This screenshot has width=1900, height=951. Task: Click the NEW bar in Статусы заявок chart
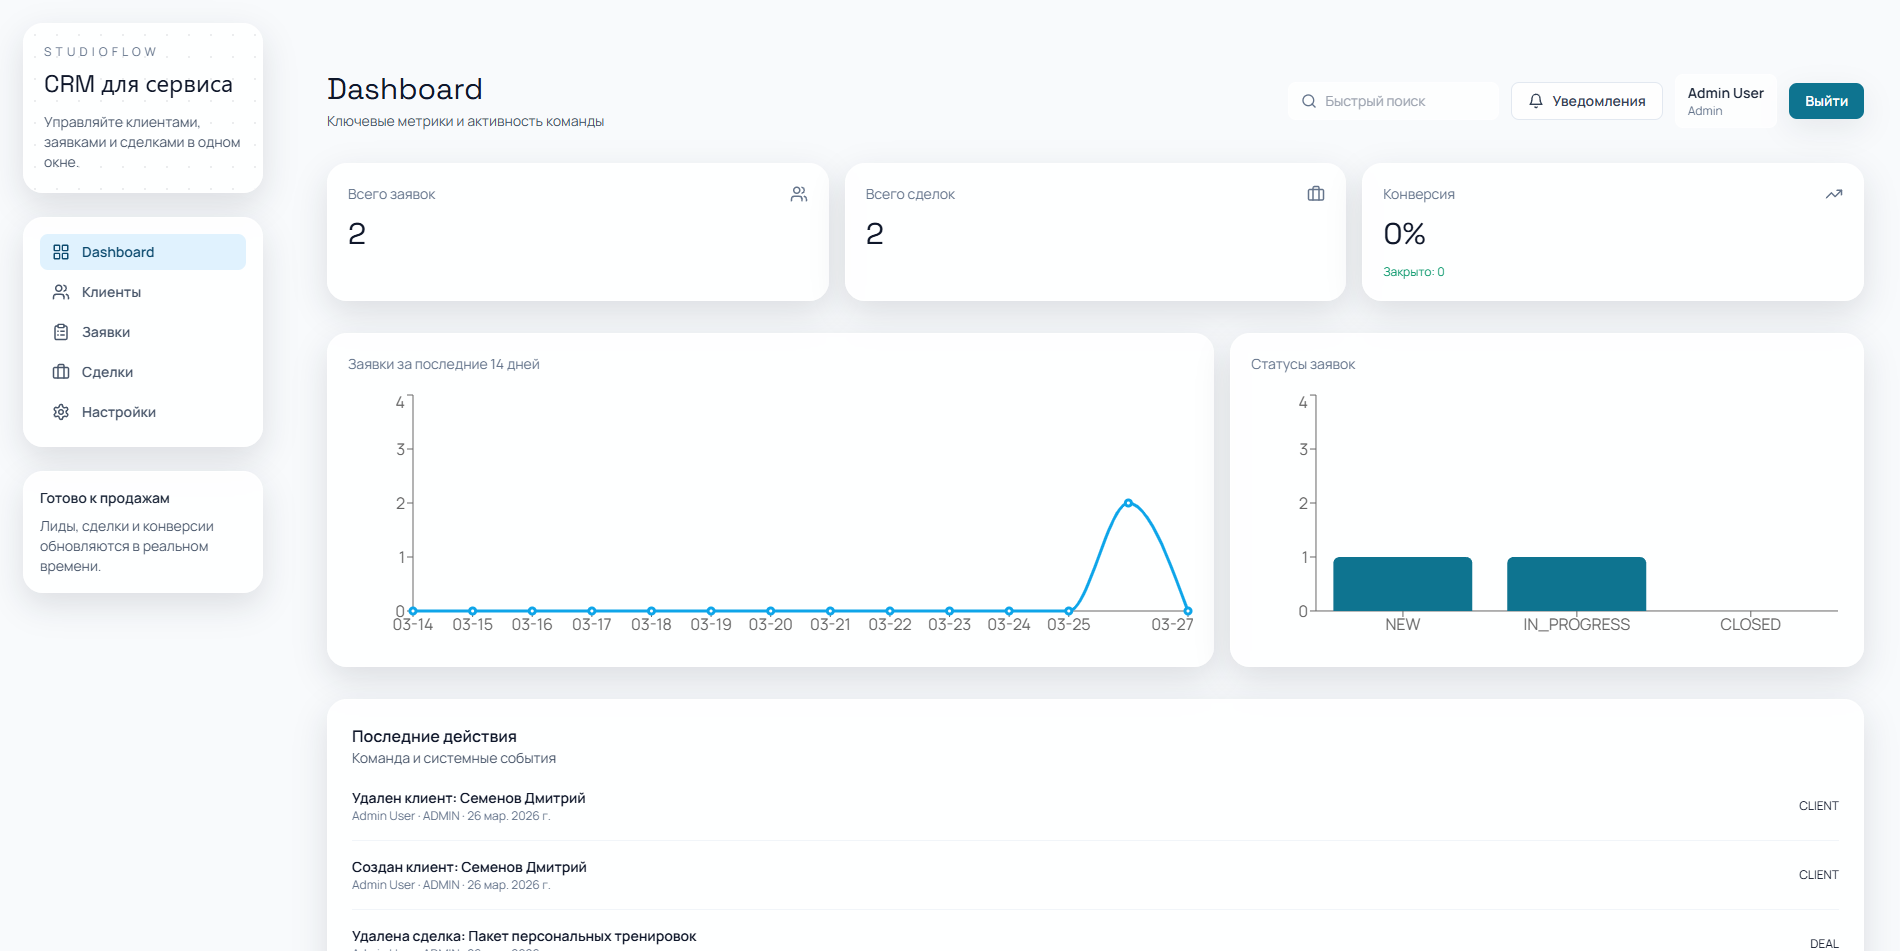click(1402, 583)
